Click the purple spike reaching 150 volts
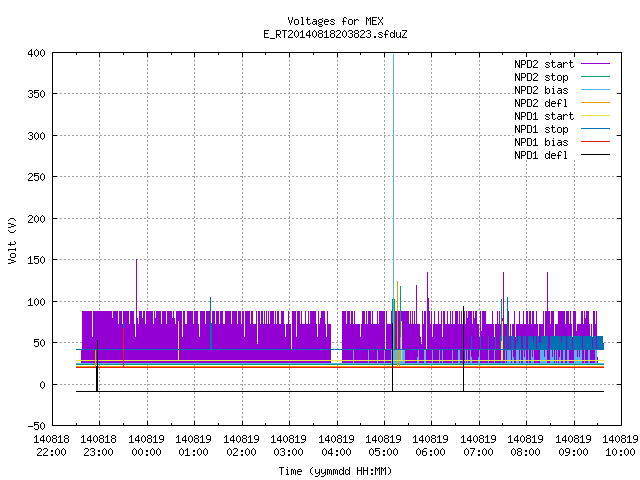The image size is (640, 480). pyautogui.click(x=136, y=284)
